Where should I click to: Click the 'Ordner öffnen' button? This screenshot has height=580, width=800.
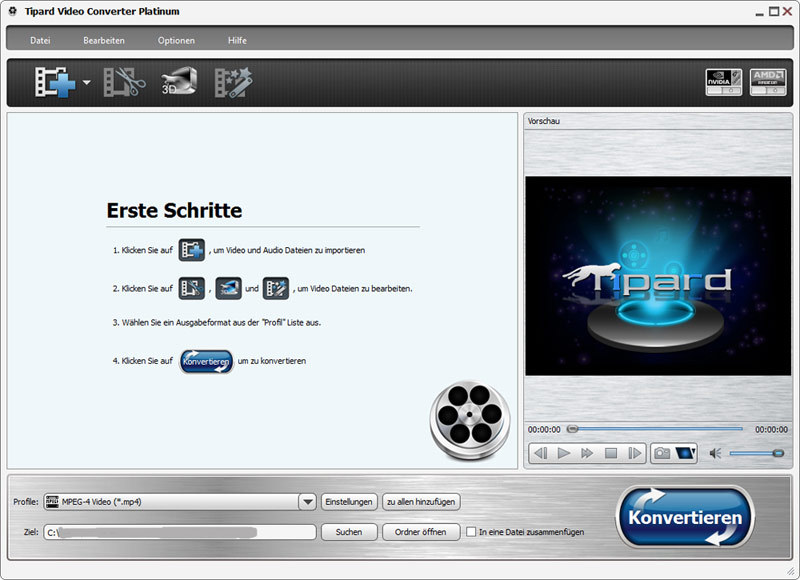(421, 532)
